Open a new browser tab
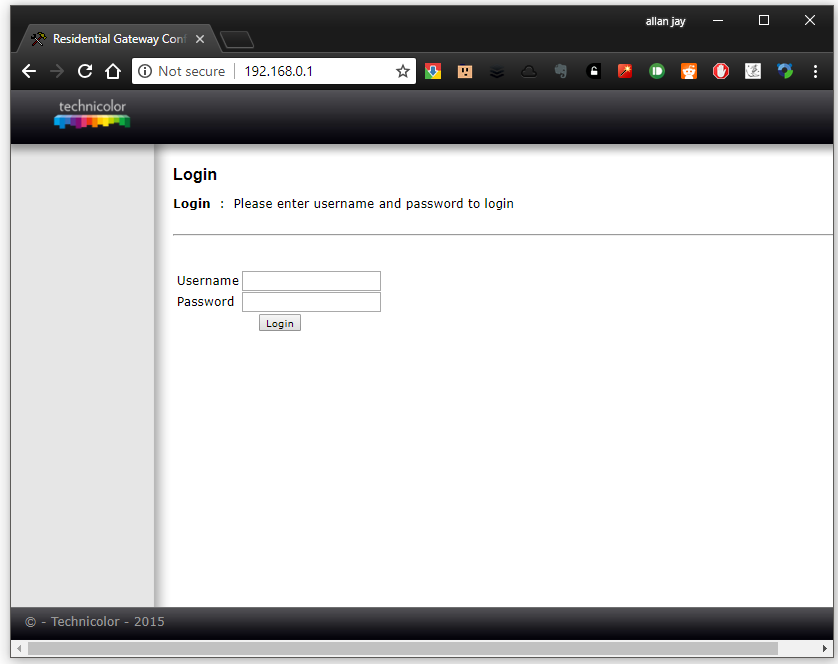 pos(237,40)
